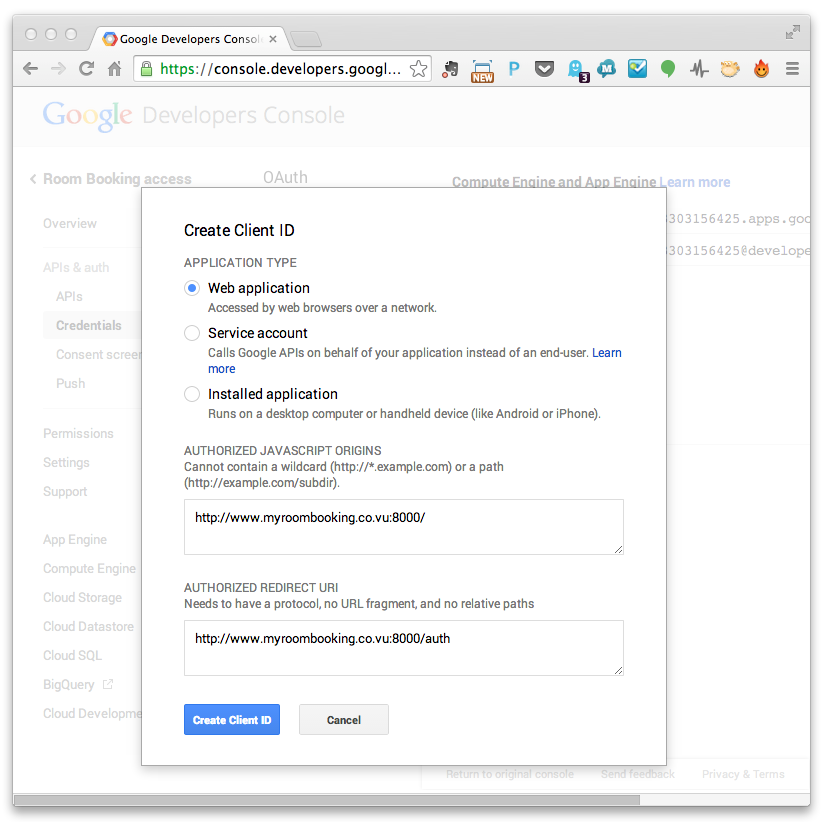Click Learn more beside Compute Engine heading
This screenshot has width=827, height=822.
(x=695, y=182)
